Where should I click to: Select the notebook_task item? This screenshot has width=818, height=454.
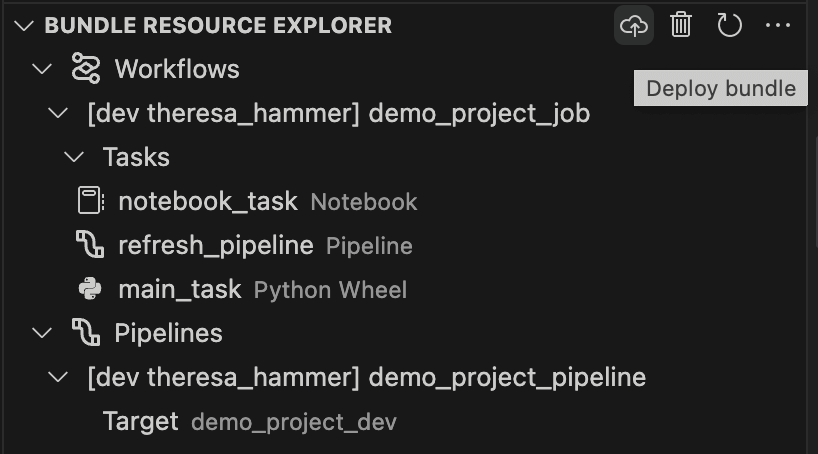point(208,201)
